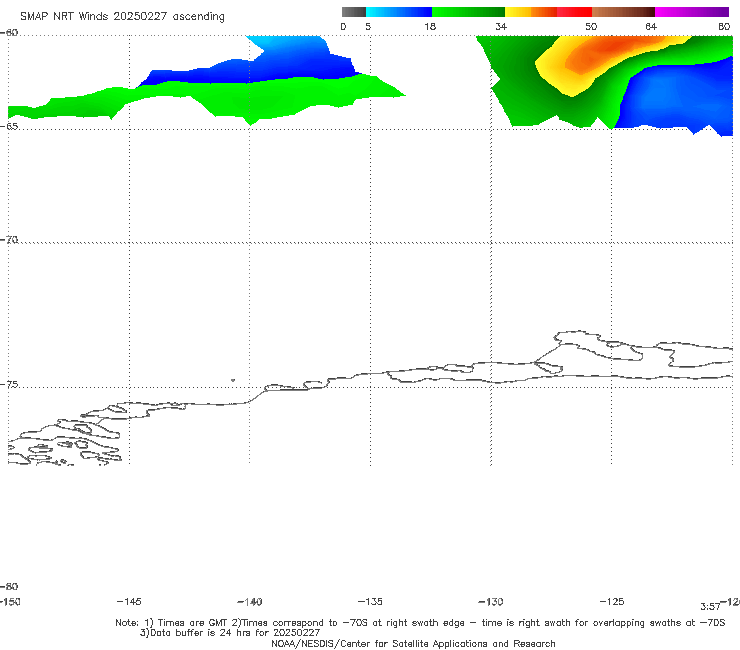
Task: Click the color bar label '5'
Action: point(368,26)
